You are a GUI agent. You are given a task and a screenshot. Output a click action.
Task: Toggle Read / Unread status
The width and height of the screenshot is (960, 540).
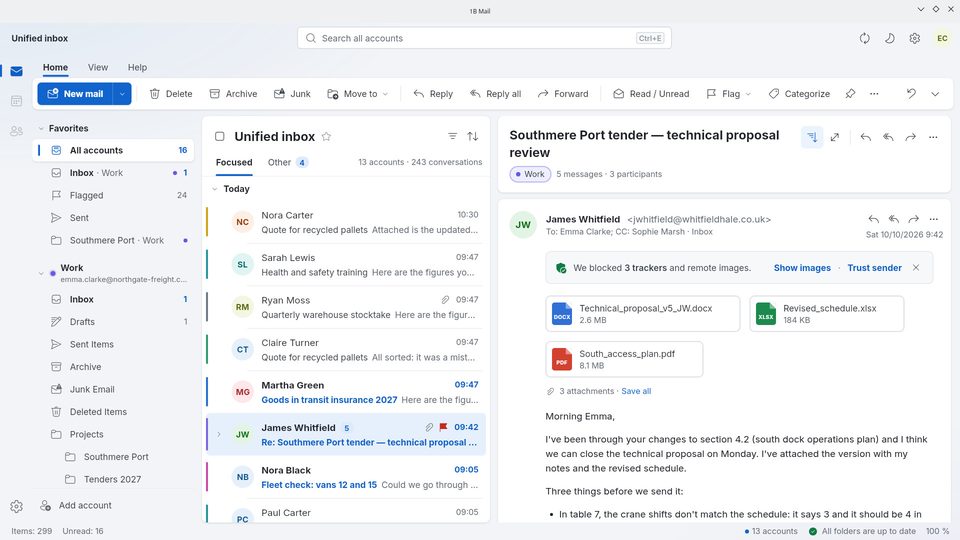tap(651, 94)
